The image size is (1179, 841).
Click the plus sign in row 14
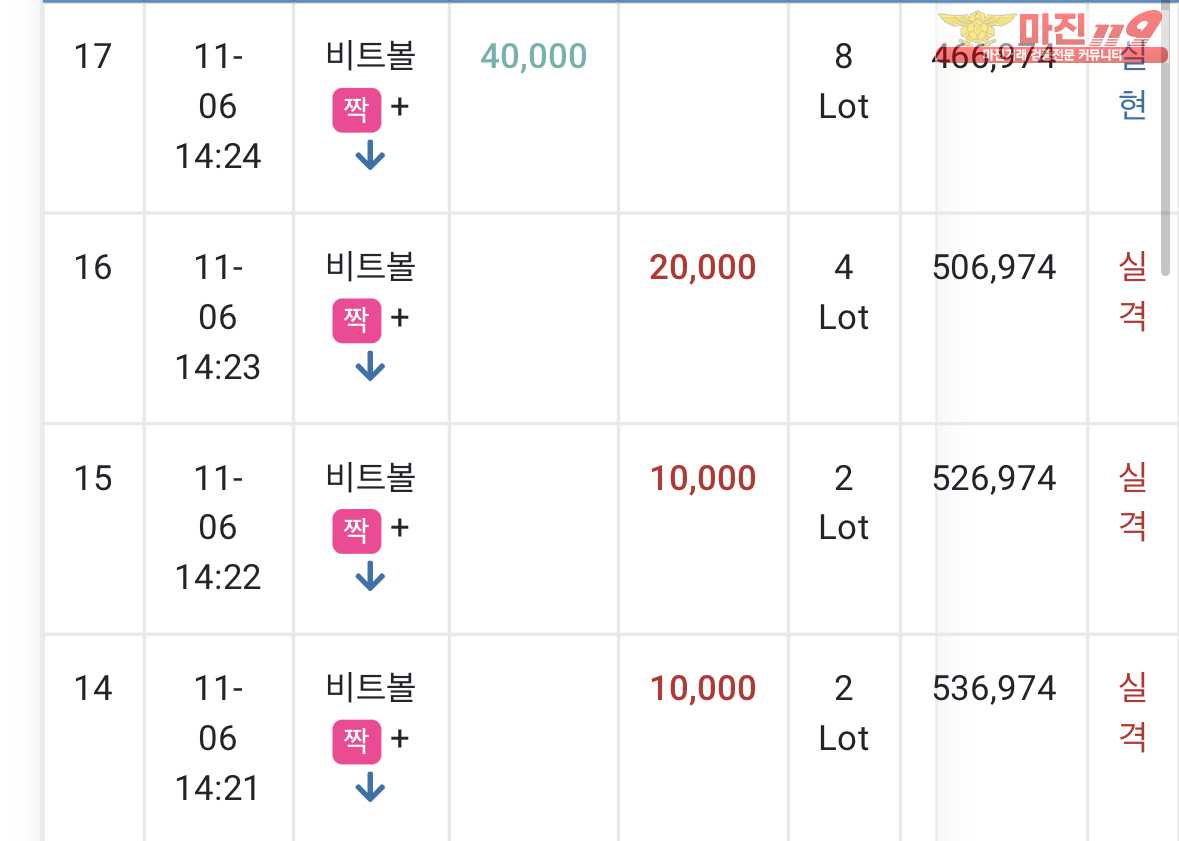coord(400,739)
